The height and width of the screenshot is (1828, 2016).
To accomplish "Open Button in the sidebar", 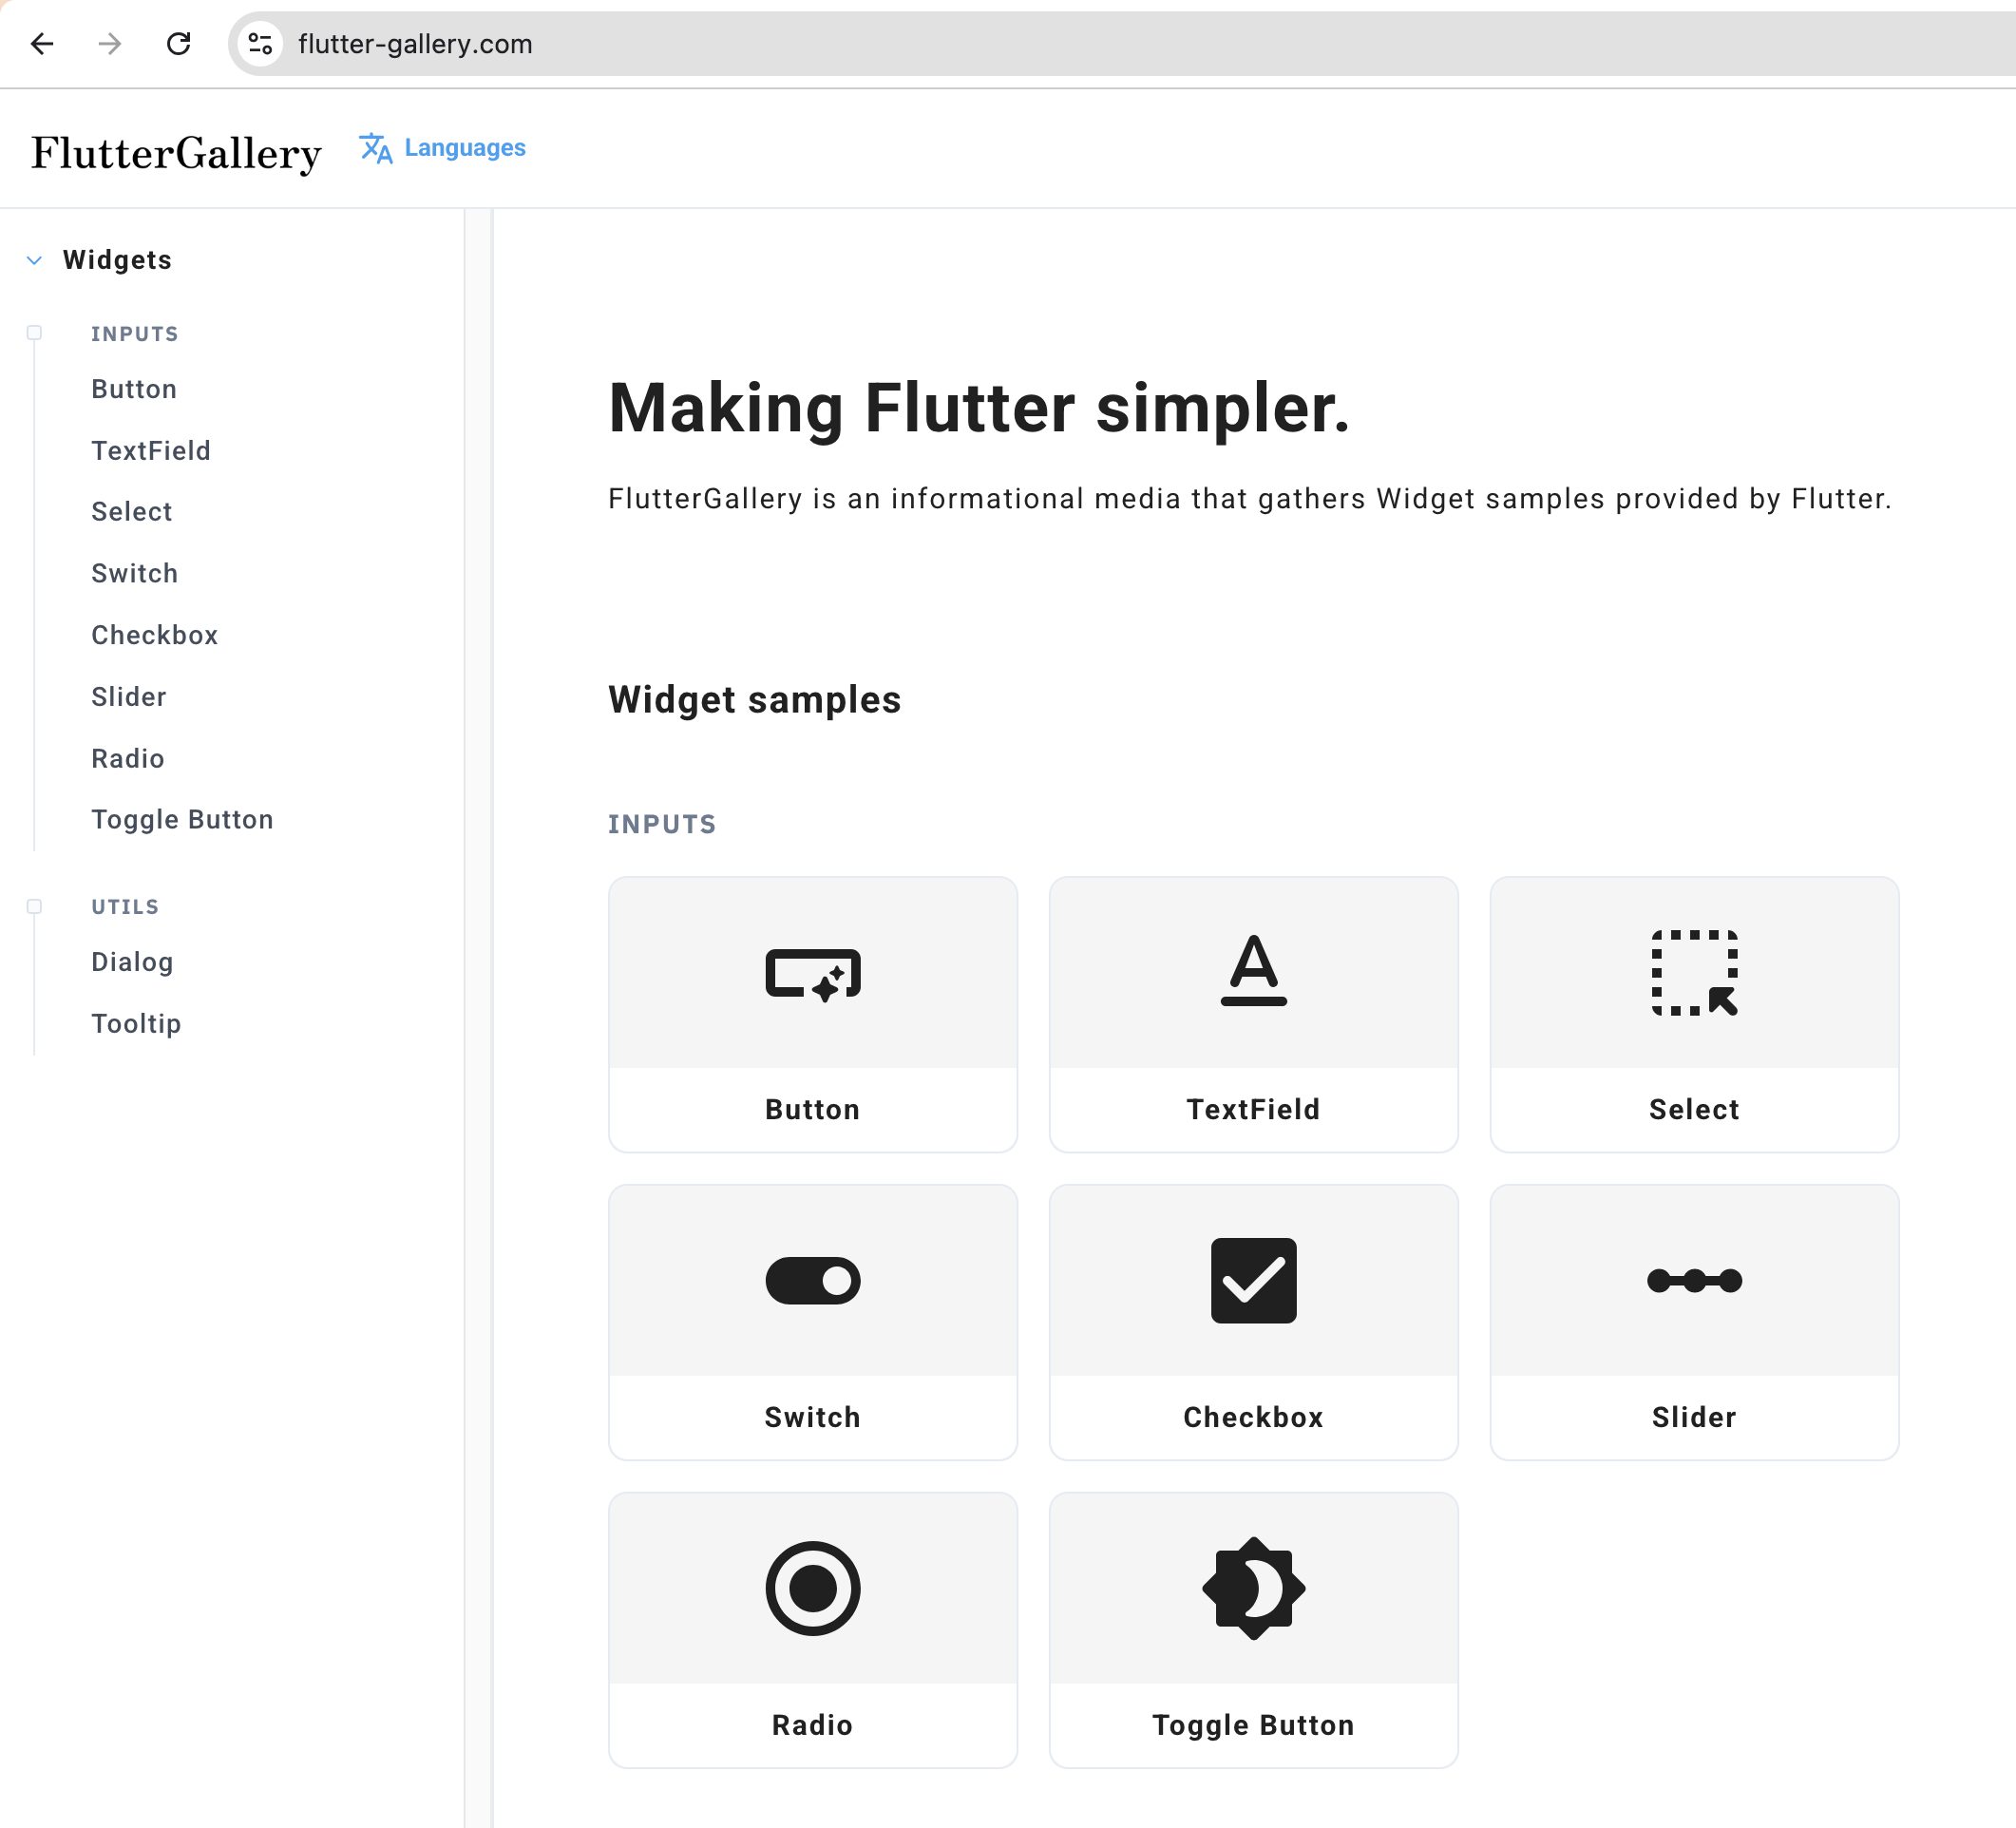I will (134, 389).
